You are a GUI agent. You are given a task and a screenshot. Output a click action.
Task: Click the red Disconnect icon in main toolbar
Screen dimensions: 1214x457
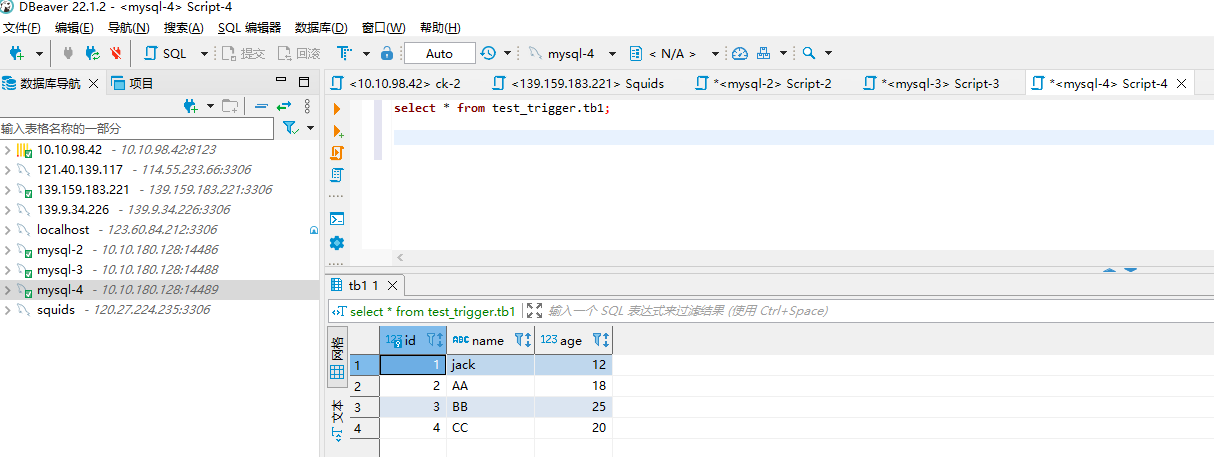tap(116, 53)
